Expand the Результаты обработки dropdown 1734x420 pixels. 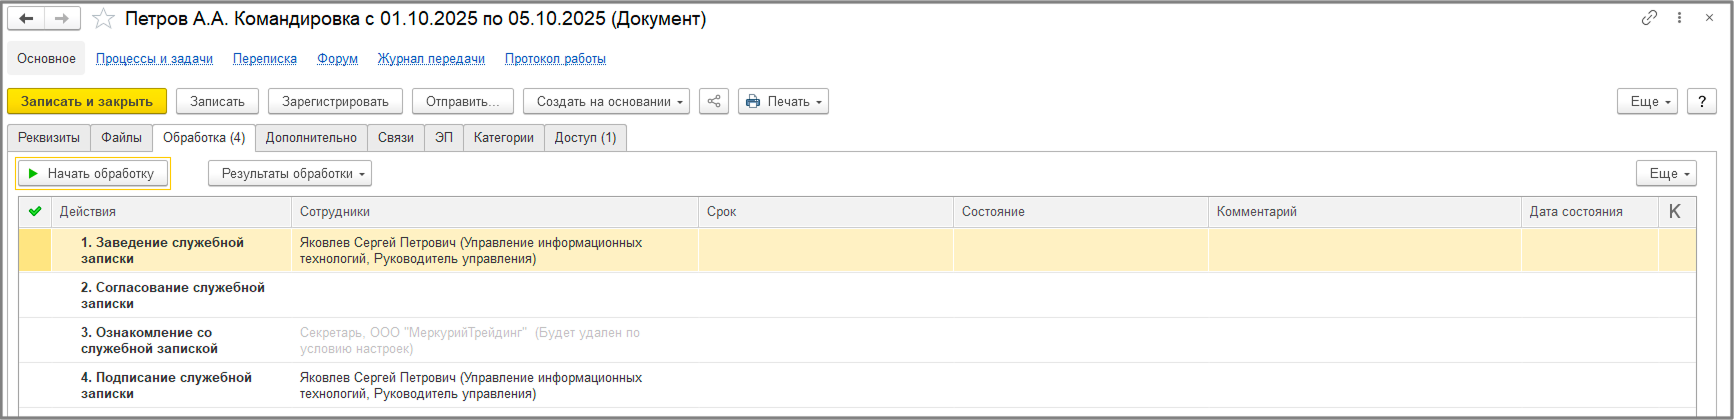click(x=289, y=173)
